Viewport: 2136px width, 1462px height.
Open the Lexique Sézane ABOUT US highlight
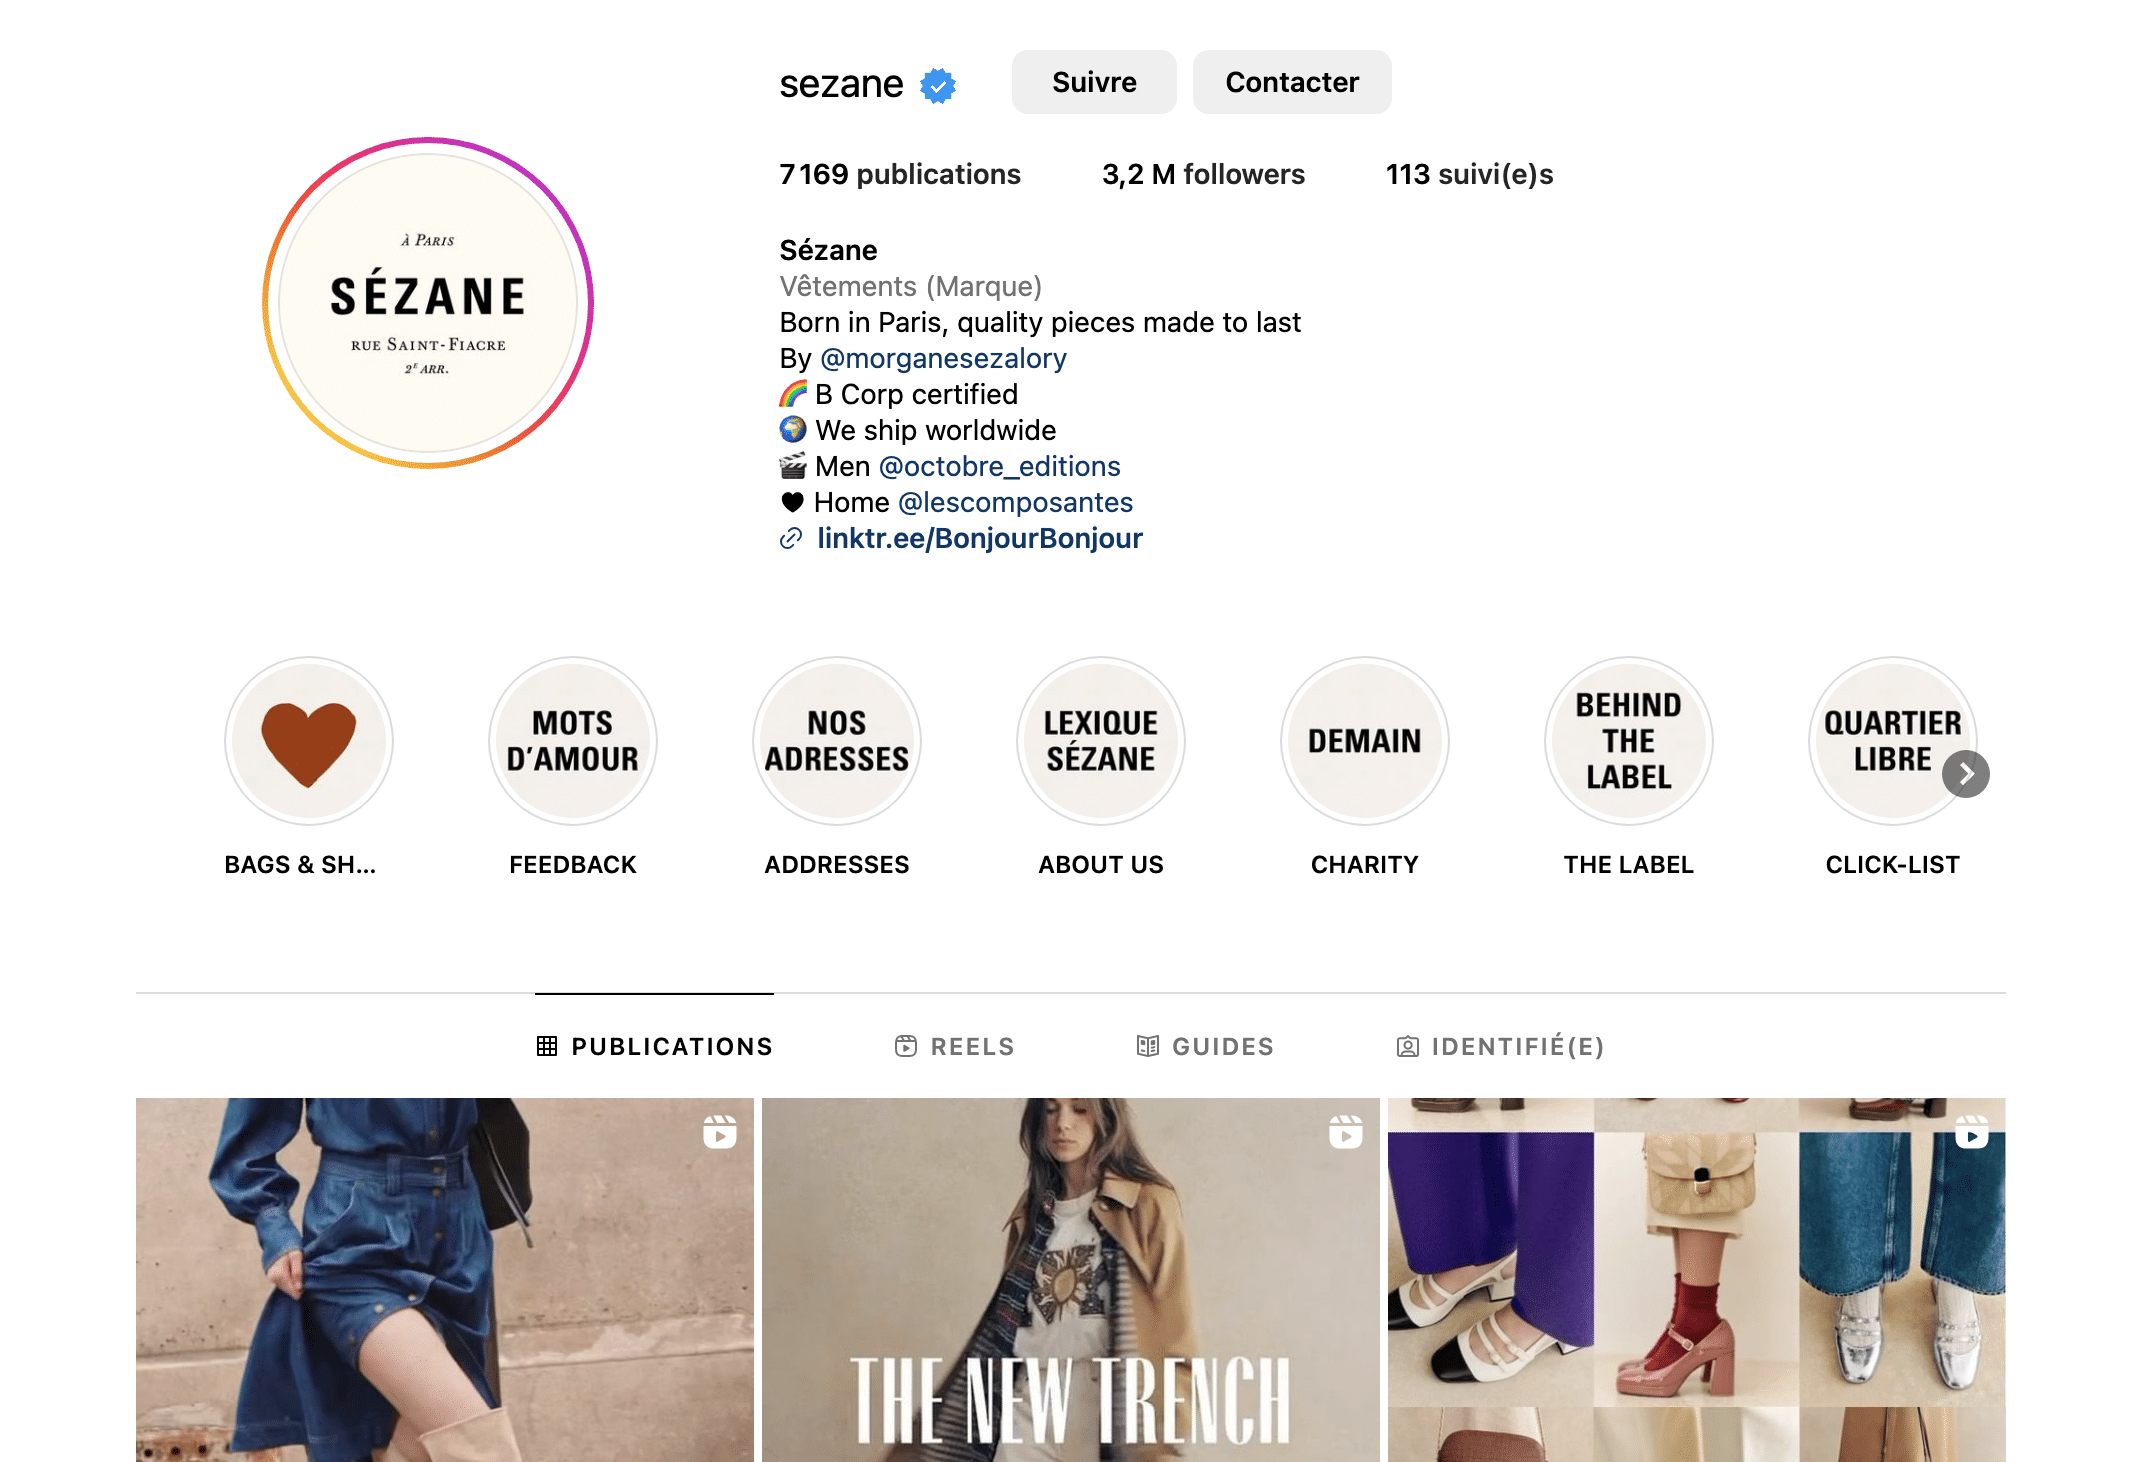1101,741
